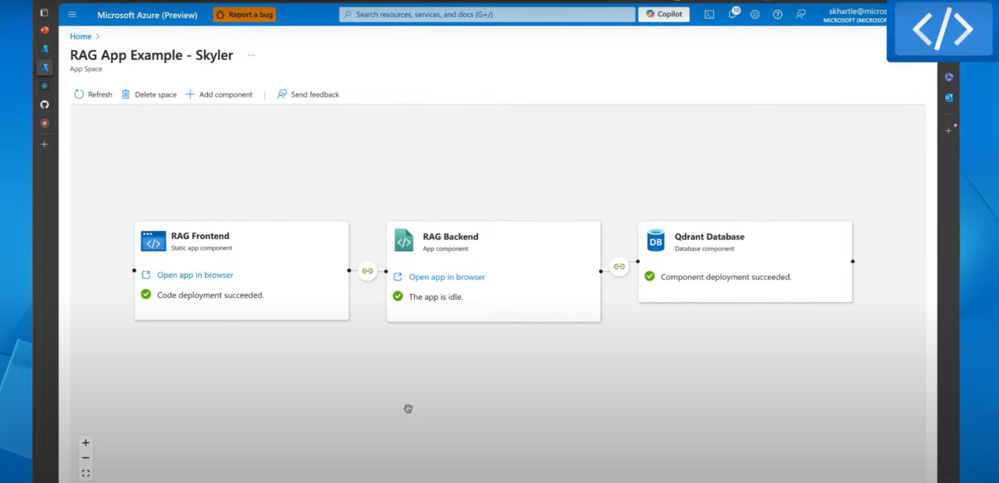Zoom in the canvas with plus button

click(86, 443)
